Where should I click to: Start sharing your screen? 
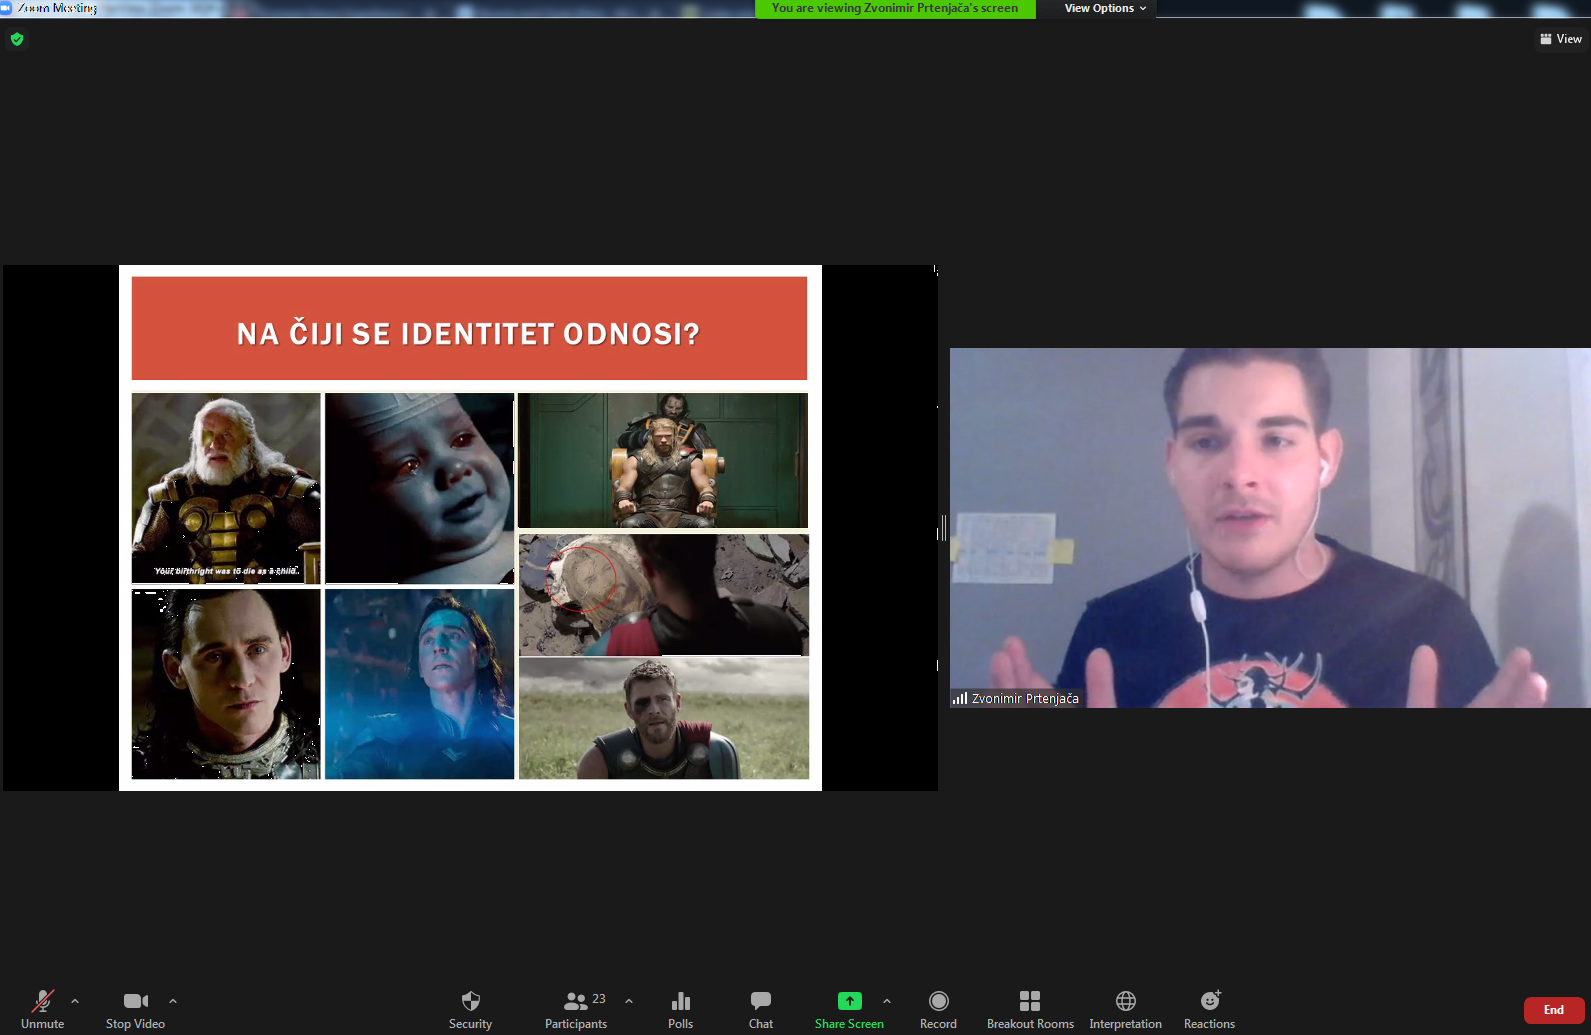point(849,1009)
